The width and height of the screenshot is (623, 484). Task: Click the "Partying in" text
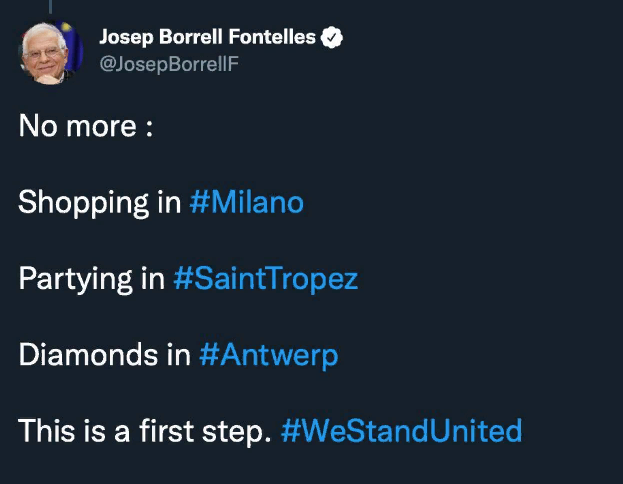91,279
